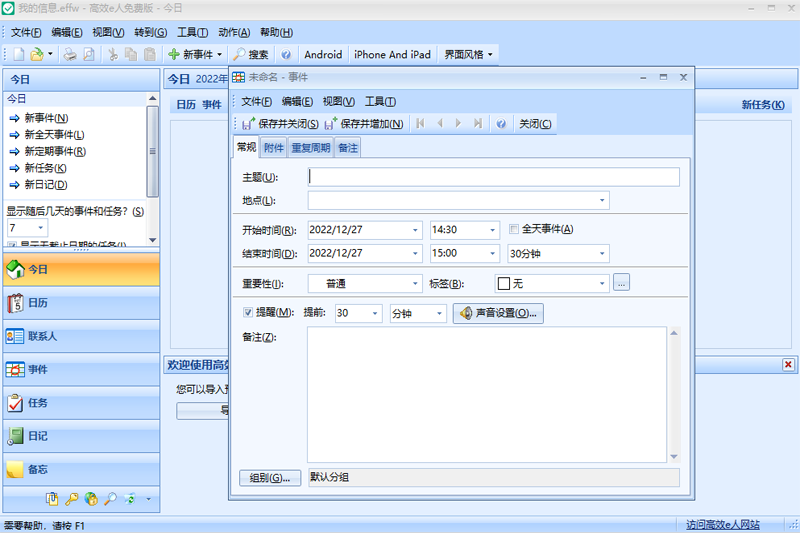The image size is (800, 533).
Task: Click the golden key icon in bottom strip
Action: pos(71,499)
